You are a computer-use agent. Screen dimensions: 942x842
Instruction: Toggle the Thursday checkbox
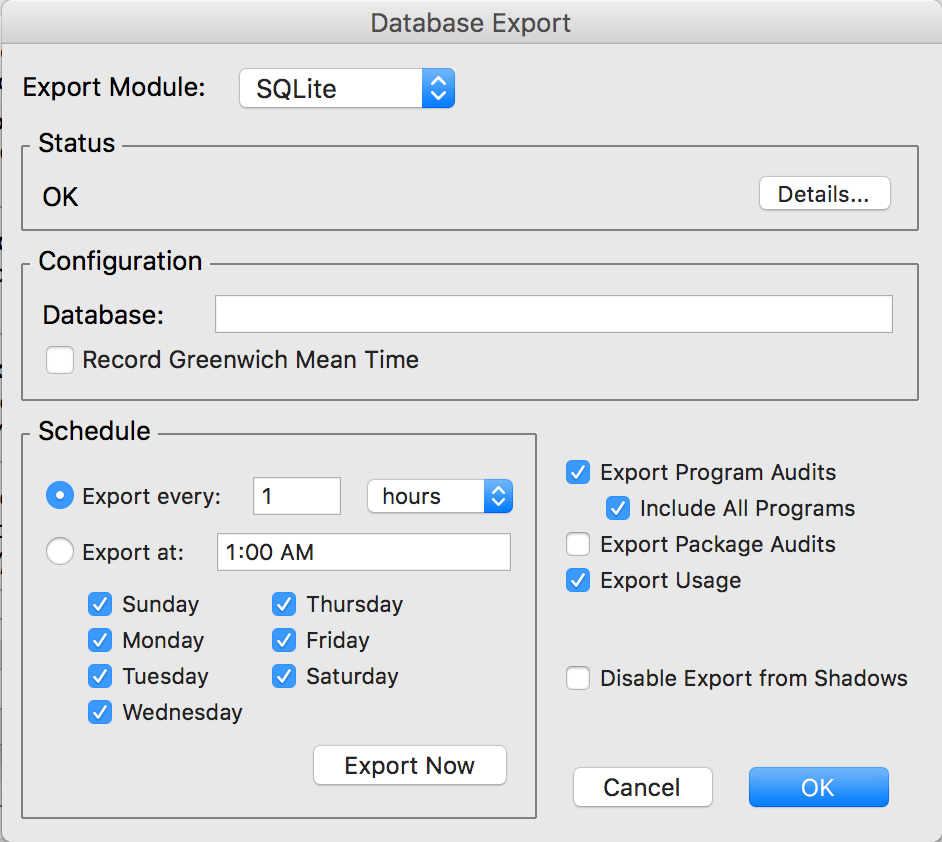(x=285, y=604)
